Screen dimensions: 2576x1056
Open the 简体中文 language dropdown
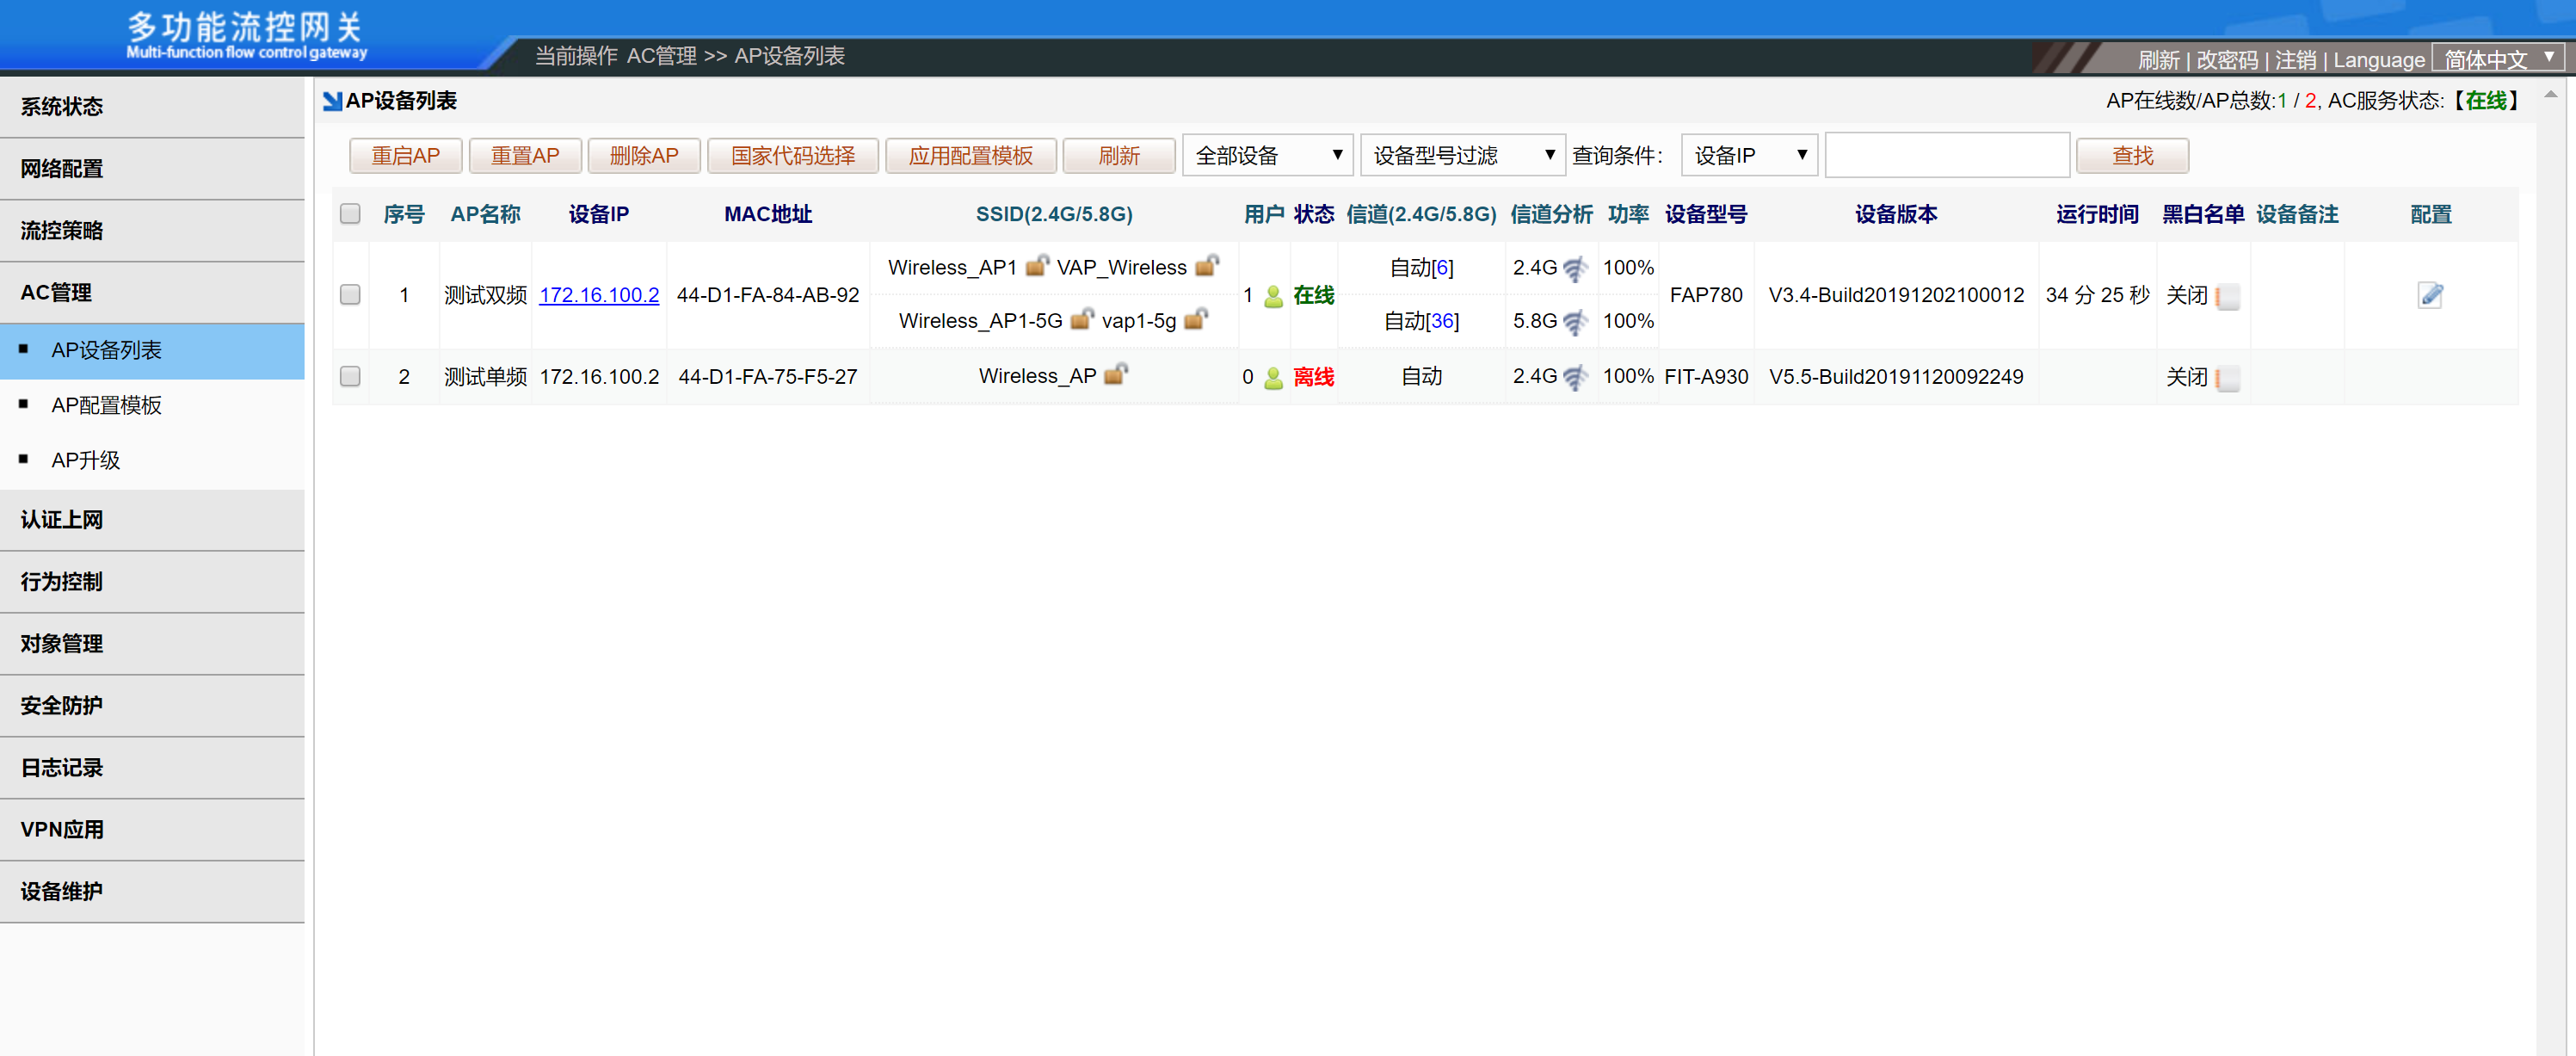[x=2498, y=59]
